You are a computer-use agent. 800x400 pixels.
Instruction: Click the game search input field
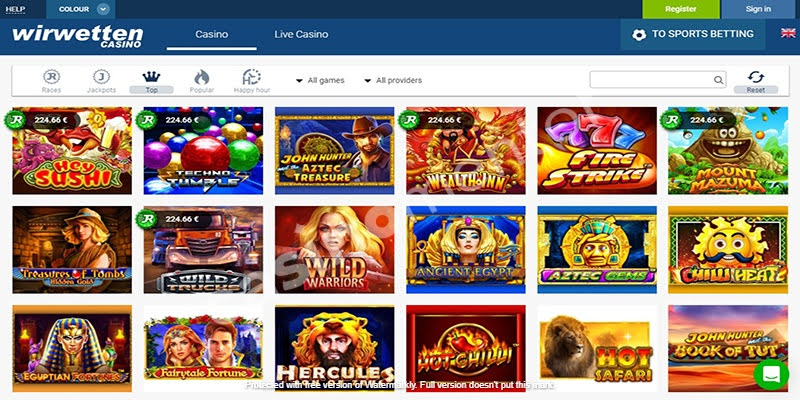click(x=650, y=80)
